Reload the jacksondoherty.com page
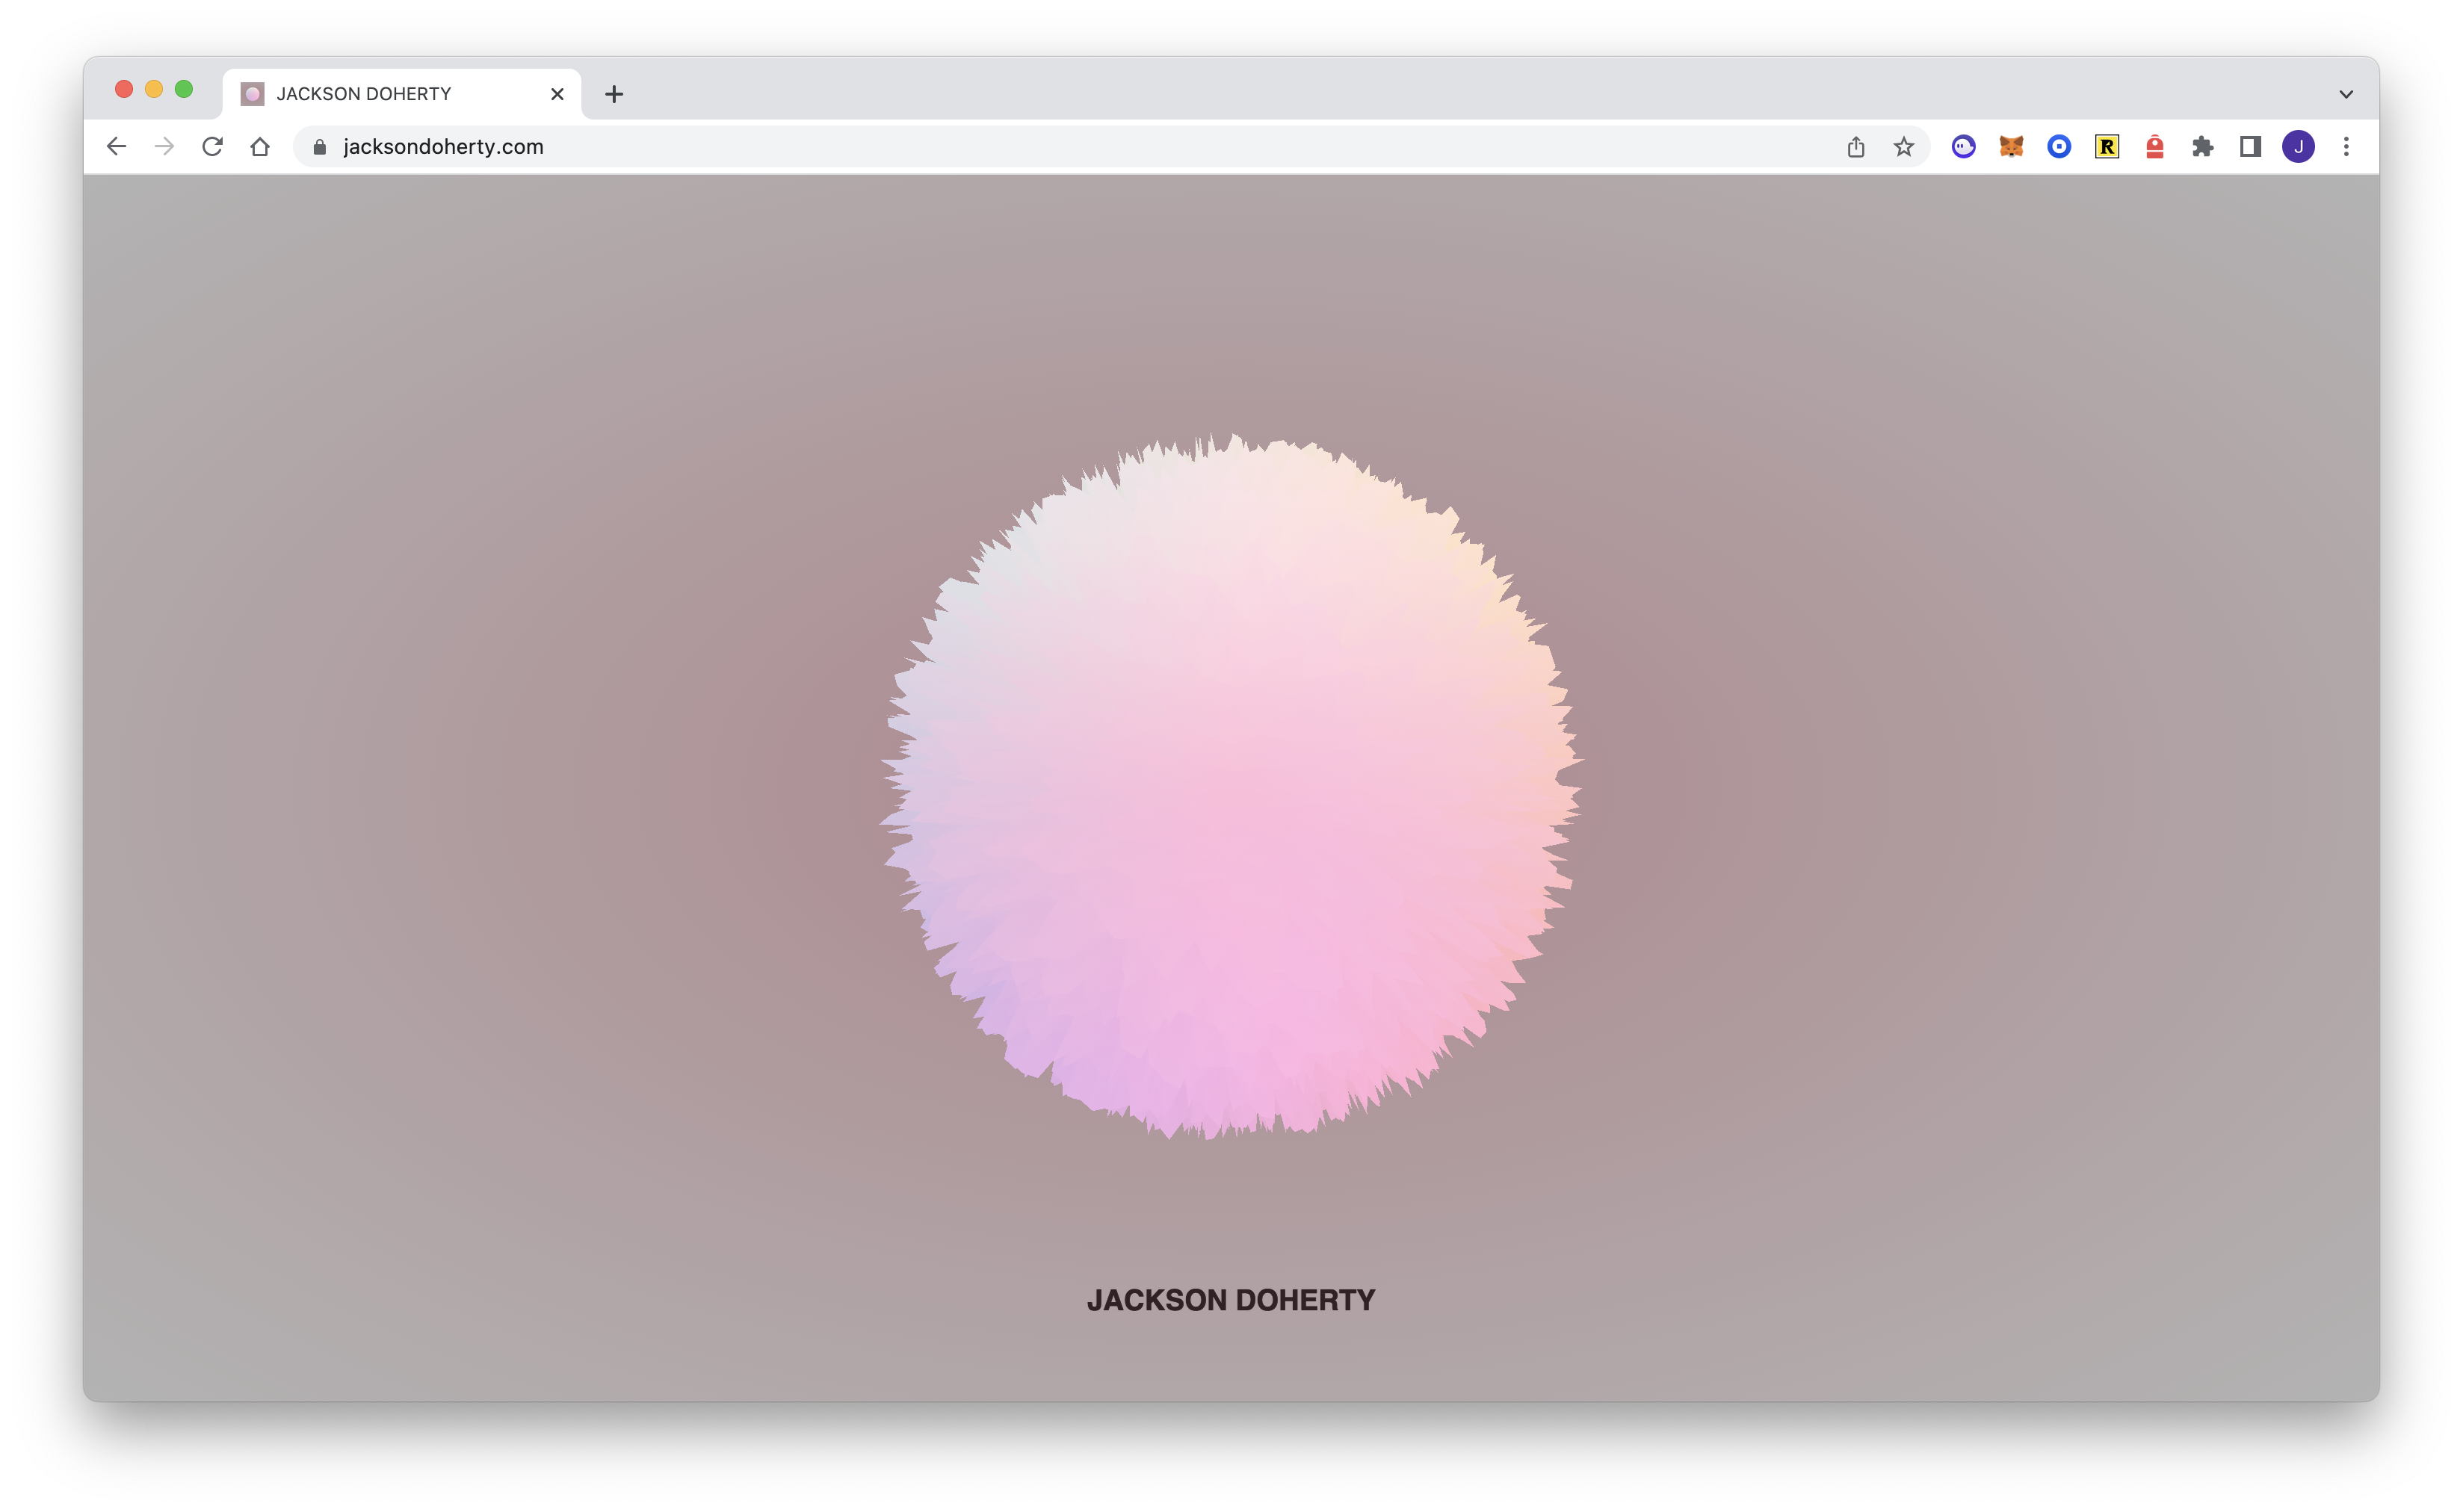The width and height of the screenshot is (2463, 1512). [x=212, y=147]
